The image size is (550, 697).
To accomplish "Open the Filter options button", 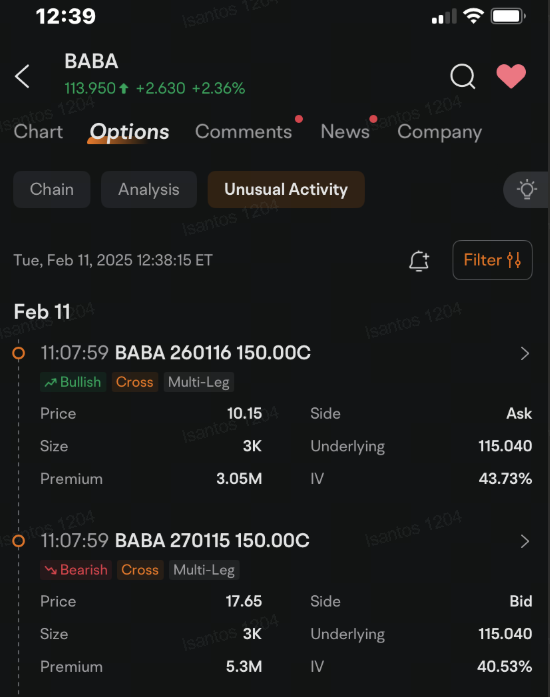I will click(x=492, y=260).
